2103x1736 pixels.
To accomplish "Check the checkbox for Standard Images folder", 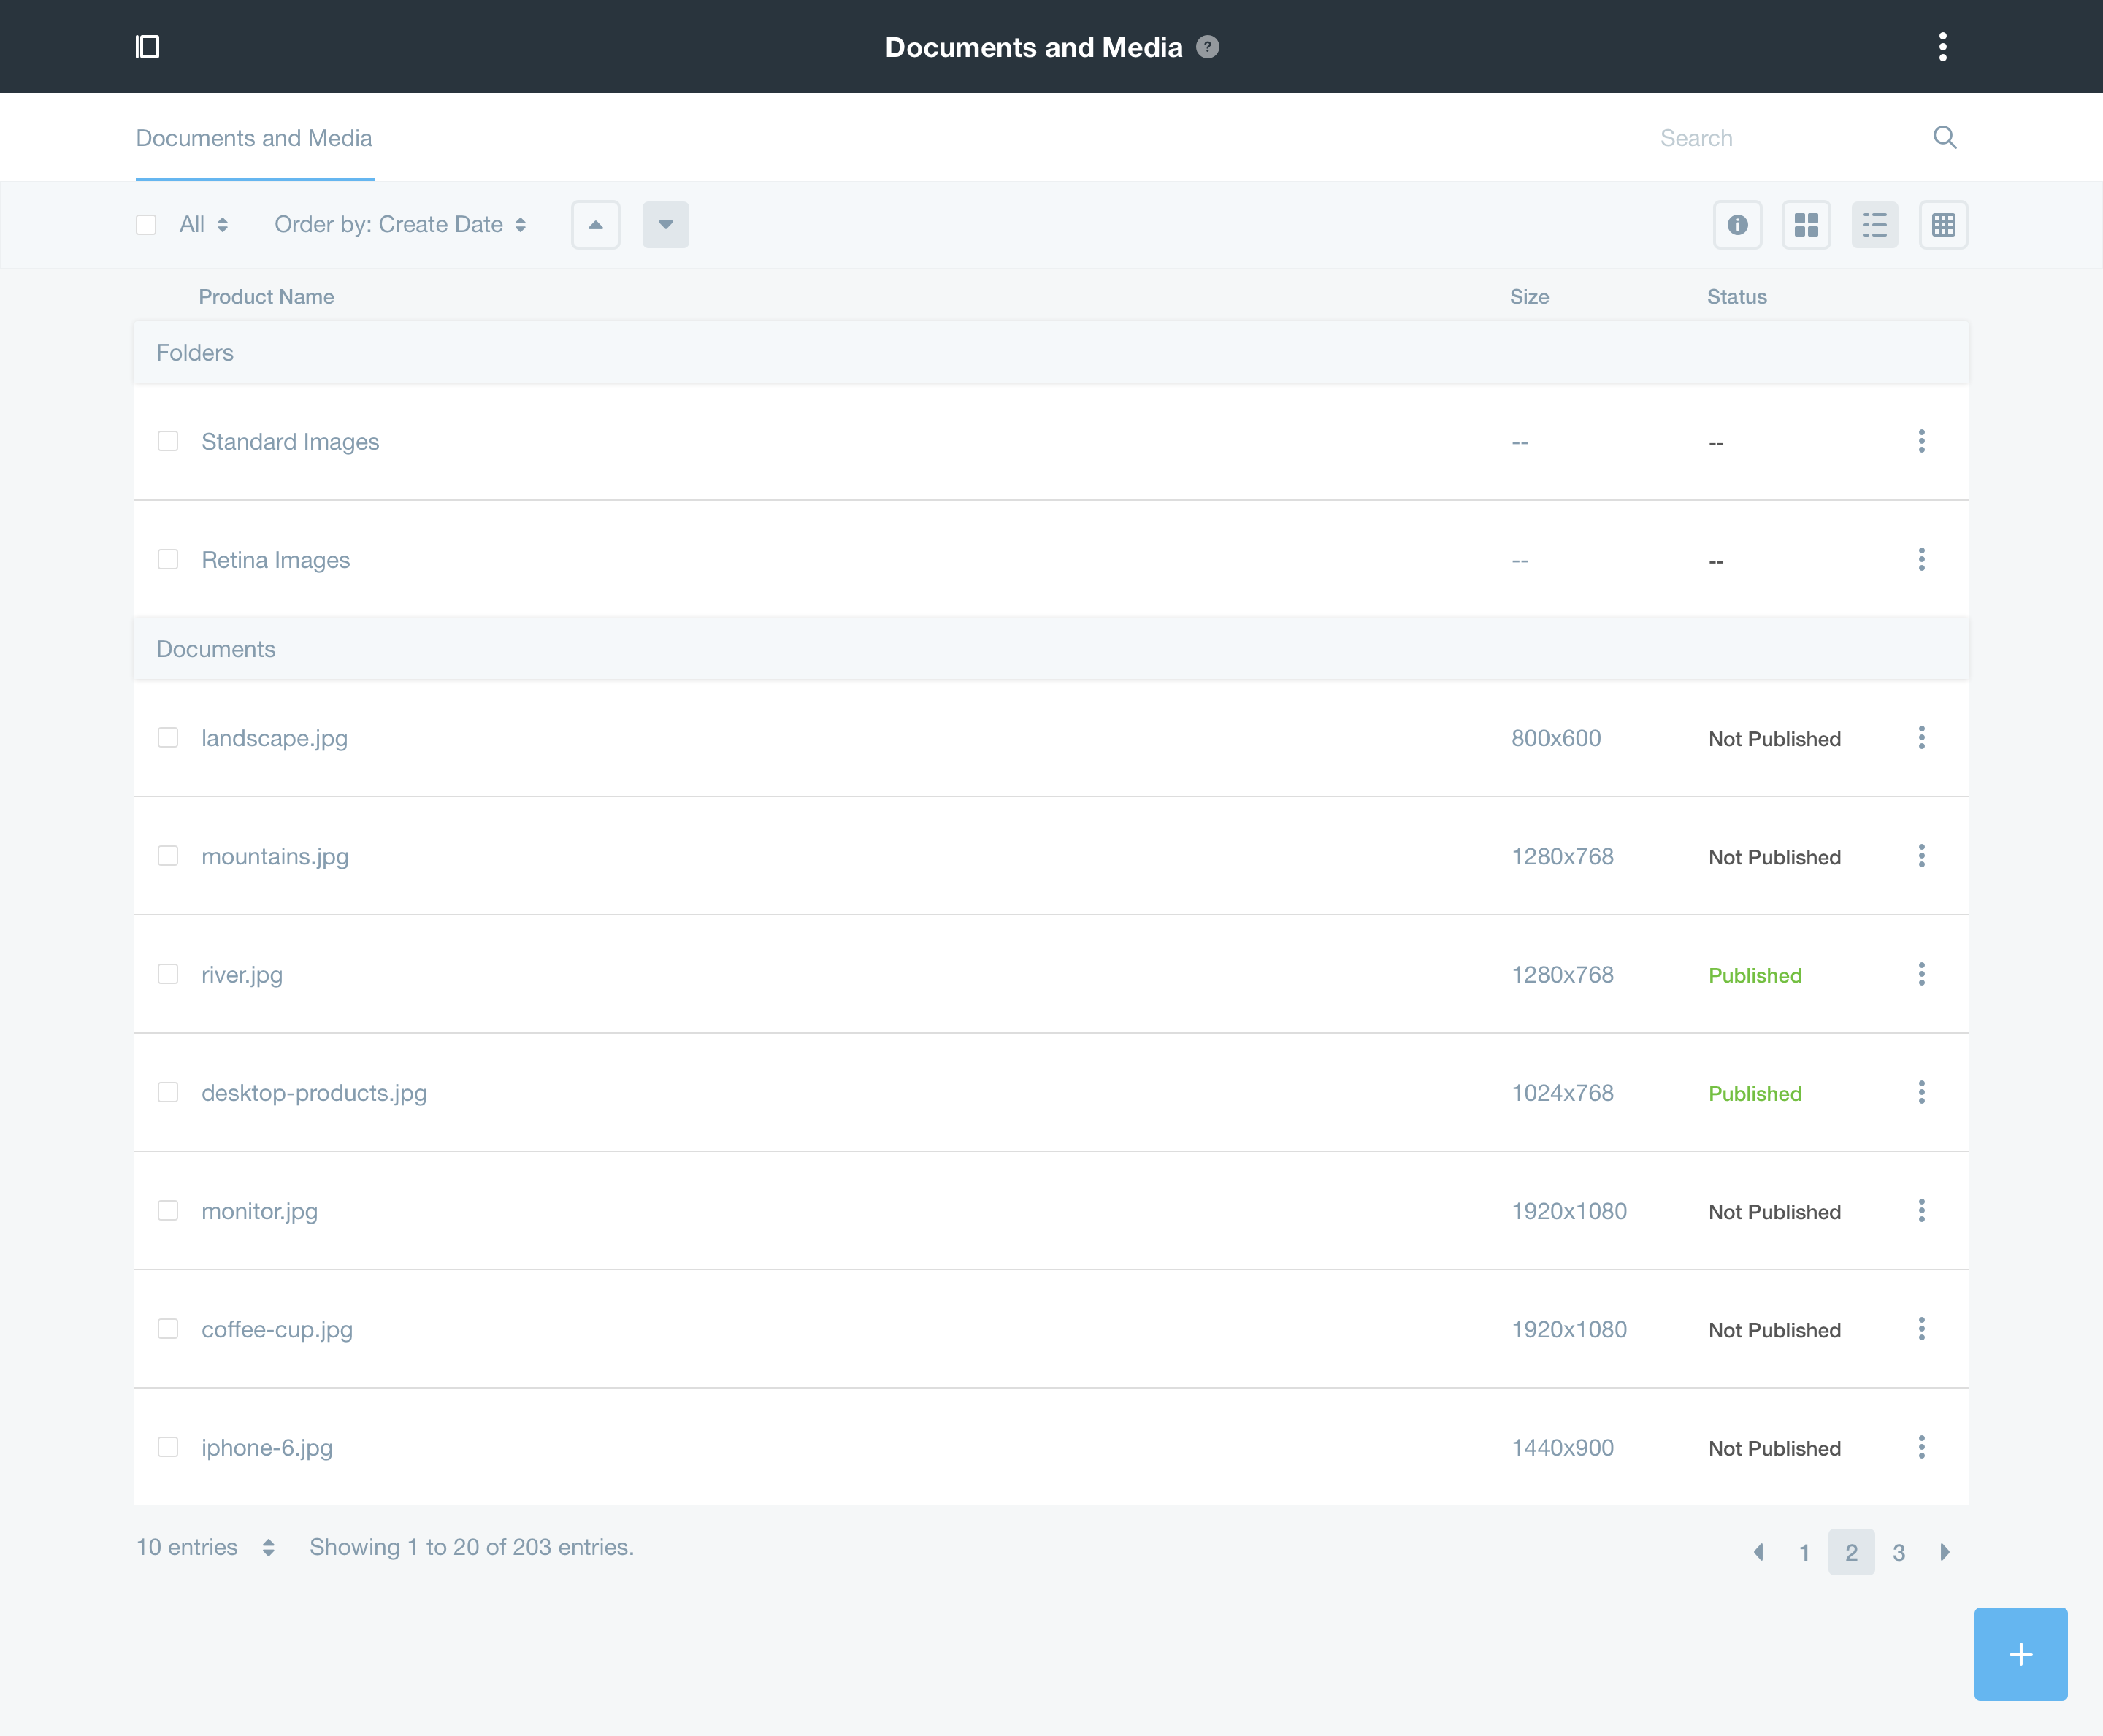I will (167, 441).
